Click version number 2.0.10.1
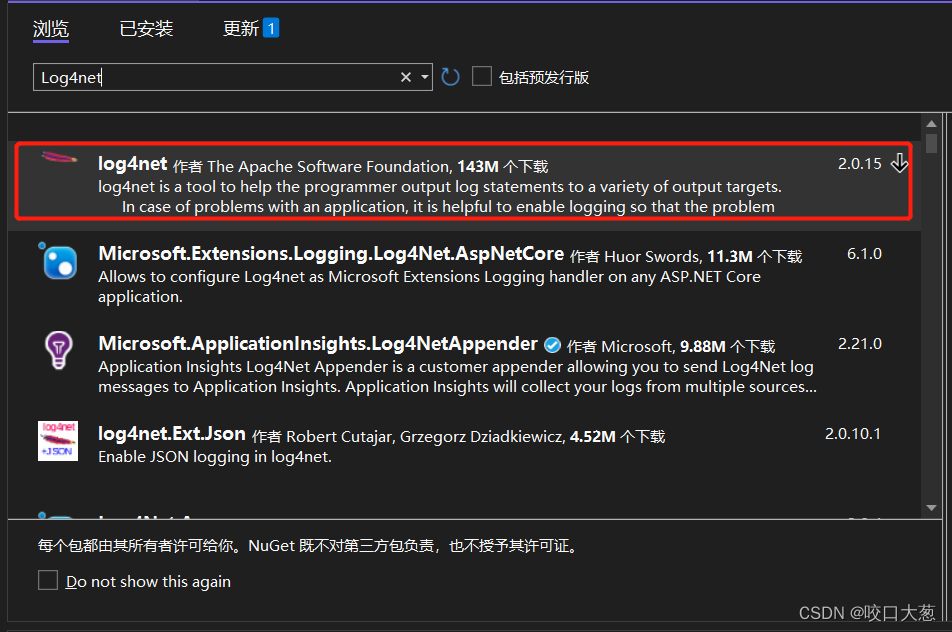952x632 pixels. pyautogui.click(x=852, y=433)
